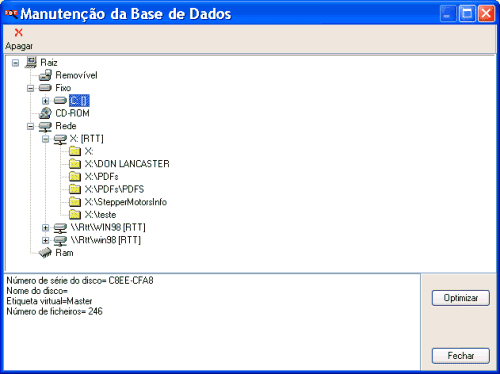Select the Raiz computer icon
Image resolution: width=500 pixels, height=374 pixels.
[x=31, y=62]
